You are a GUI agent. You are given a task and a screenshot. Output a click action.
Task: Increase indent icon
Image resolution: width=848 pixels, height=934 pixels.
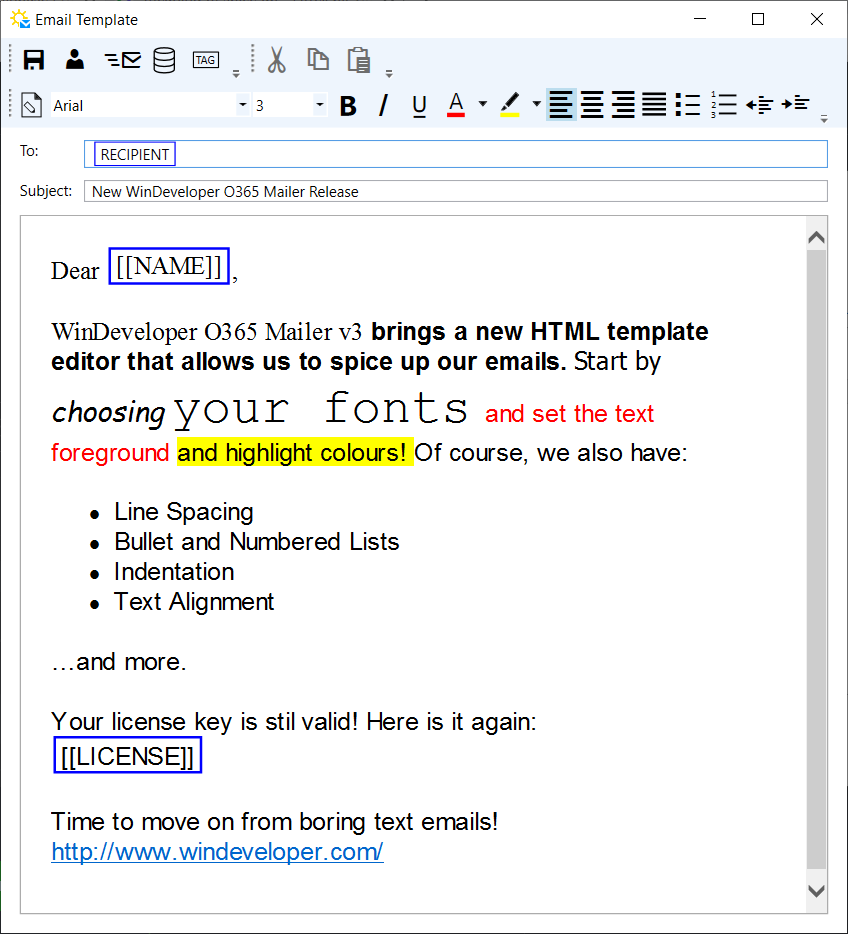pos(795,104)
